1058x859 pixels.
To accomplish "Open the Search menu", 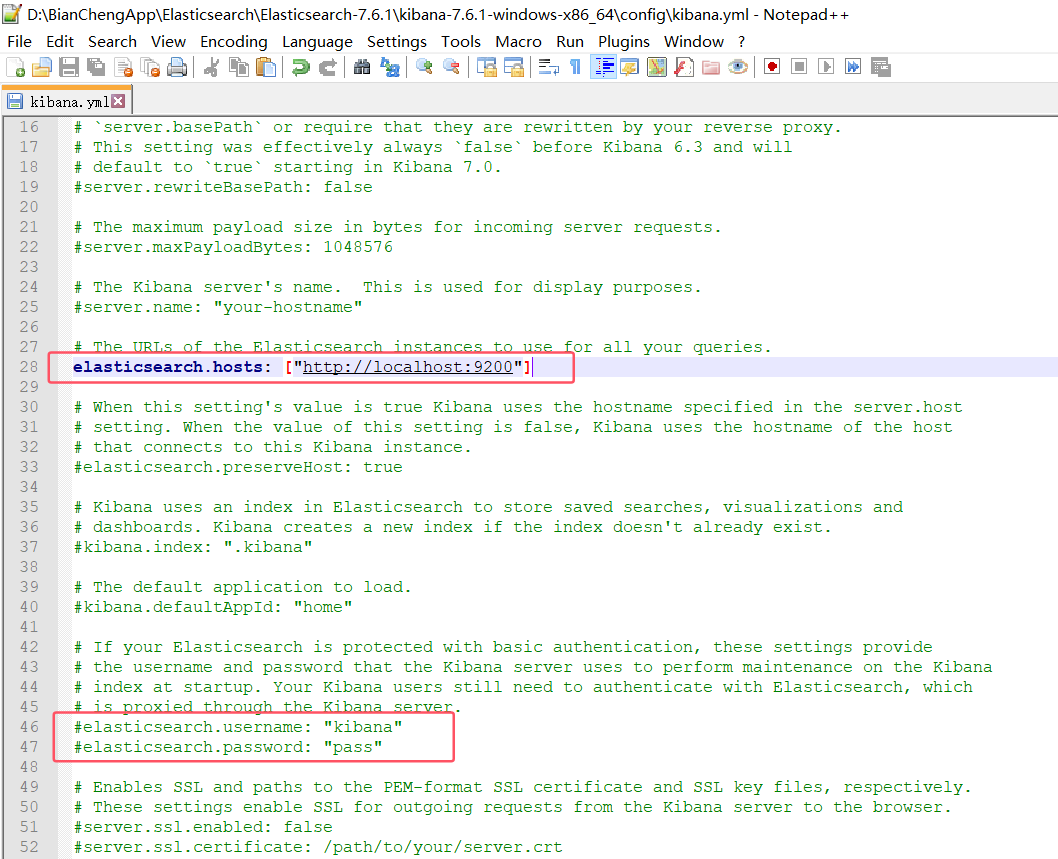I will click(112, 42).
